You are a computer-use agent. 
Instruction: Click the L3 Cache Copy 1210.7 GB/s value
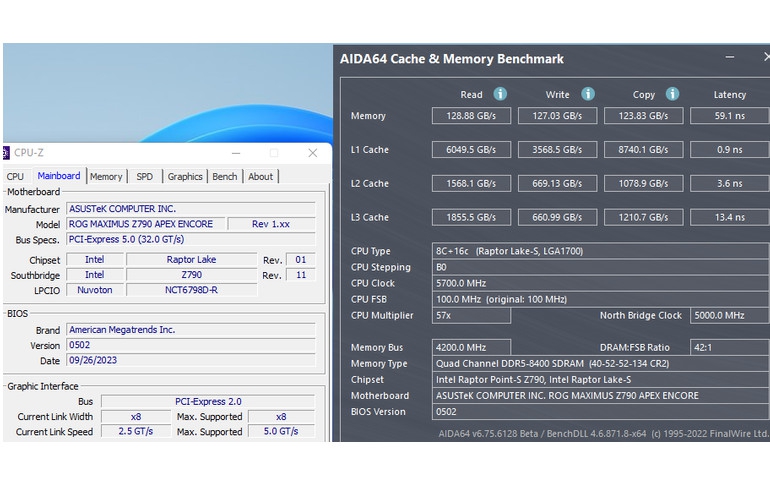tap(643, 217)
